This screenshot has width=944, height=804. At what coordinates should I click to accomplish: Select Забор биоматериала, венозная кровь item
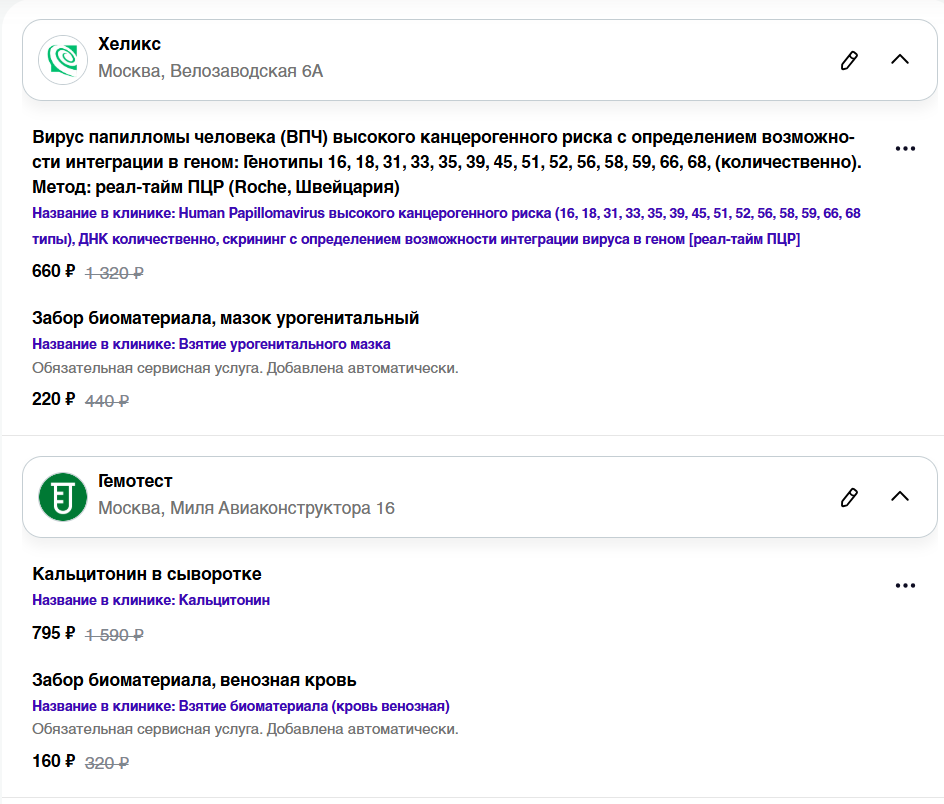pyautogui.click(x=194, y=680)
